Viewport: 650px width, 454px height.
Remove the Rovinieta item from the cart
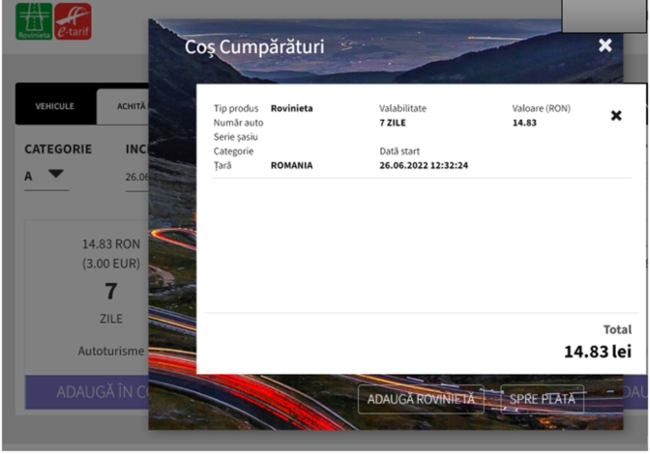click(616, 116)
